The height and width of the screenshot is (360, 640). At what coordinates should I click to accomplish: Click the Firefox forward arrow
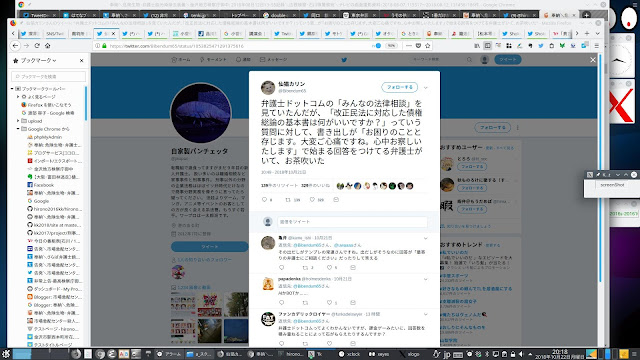click(26, 46)
